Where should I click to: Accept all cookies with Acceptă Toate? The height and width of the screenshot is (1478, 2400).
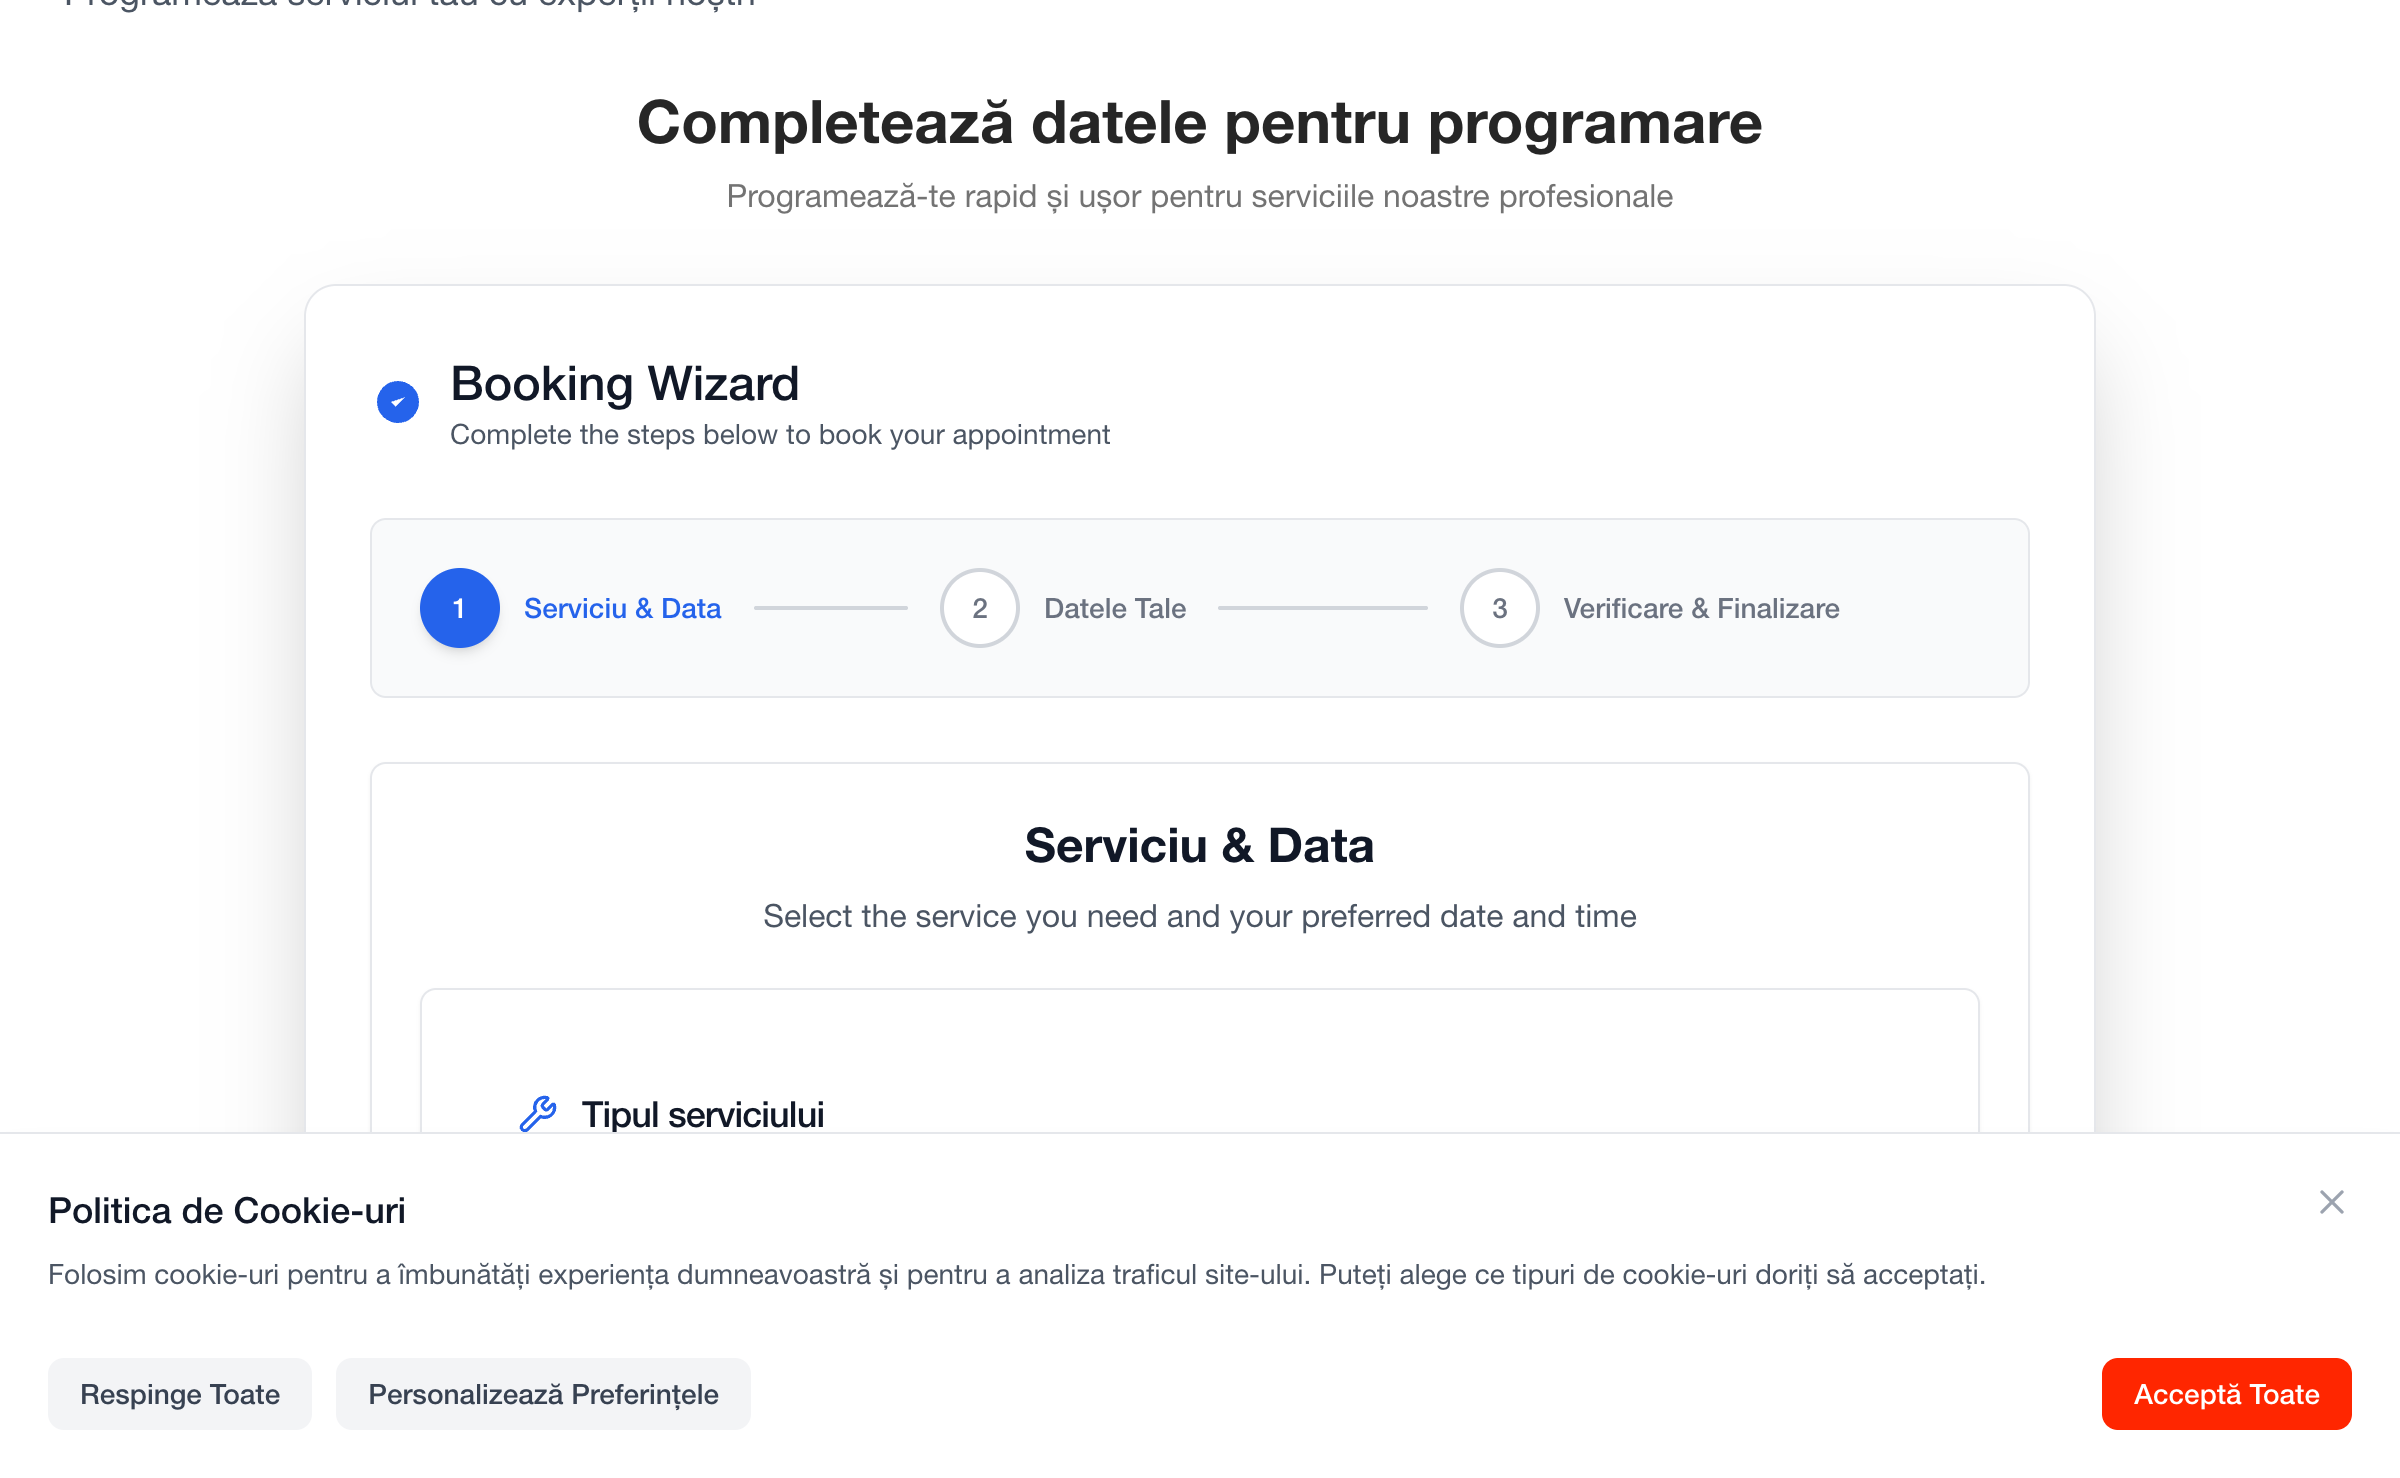pyautogui.click(x=2226, y=1394)
